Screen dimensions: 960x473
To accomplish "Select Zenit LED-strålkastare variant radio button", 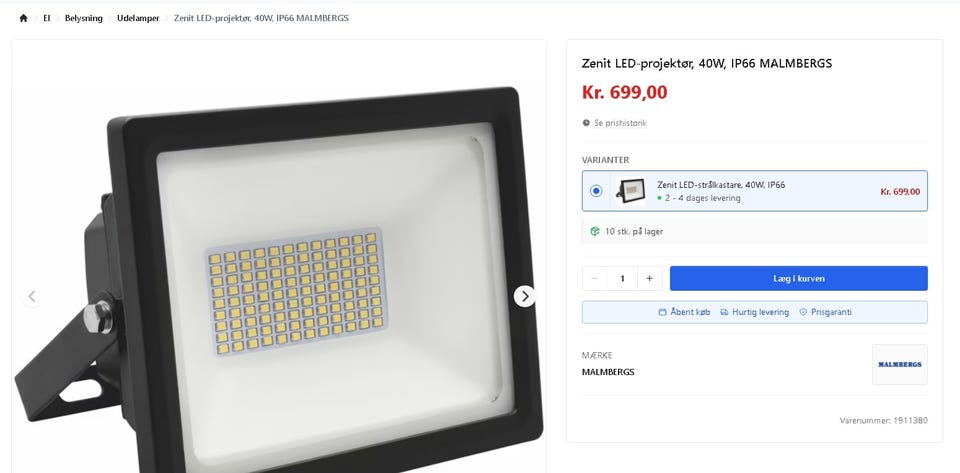I will click(597, 191).
